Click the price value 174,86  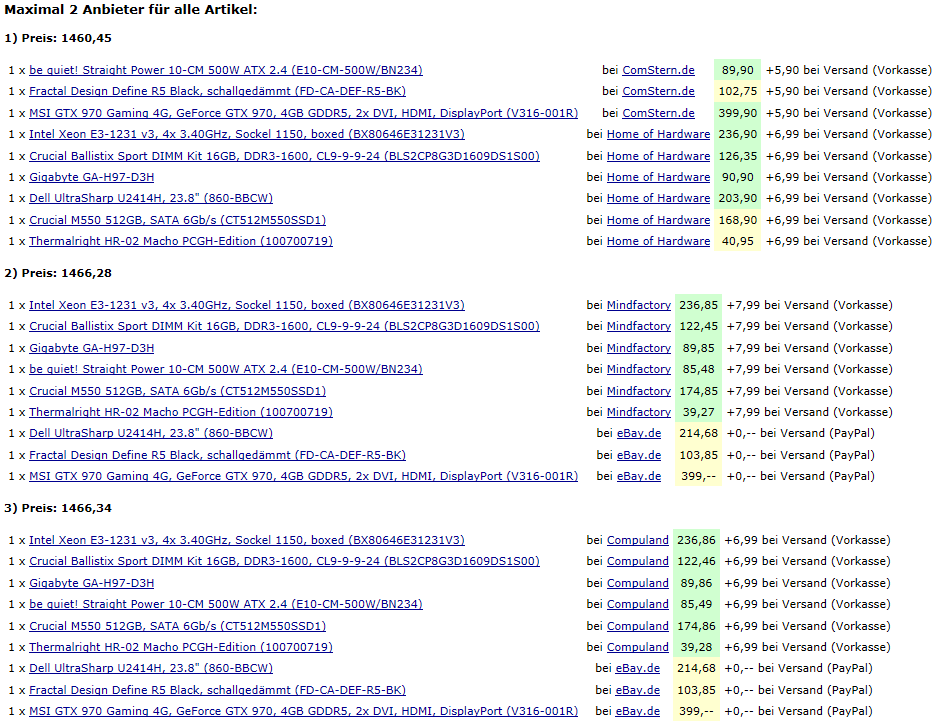point(696,626)
